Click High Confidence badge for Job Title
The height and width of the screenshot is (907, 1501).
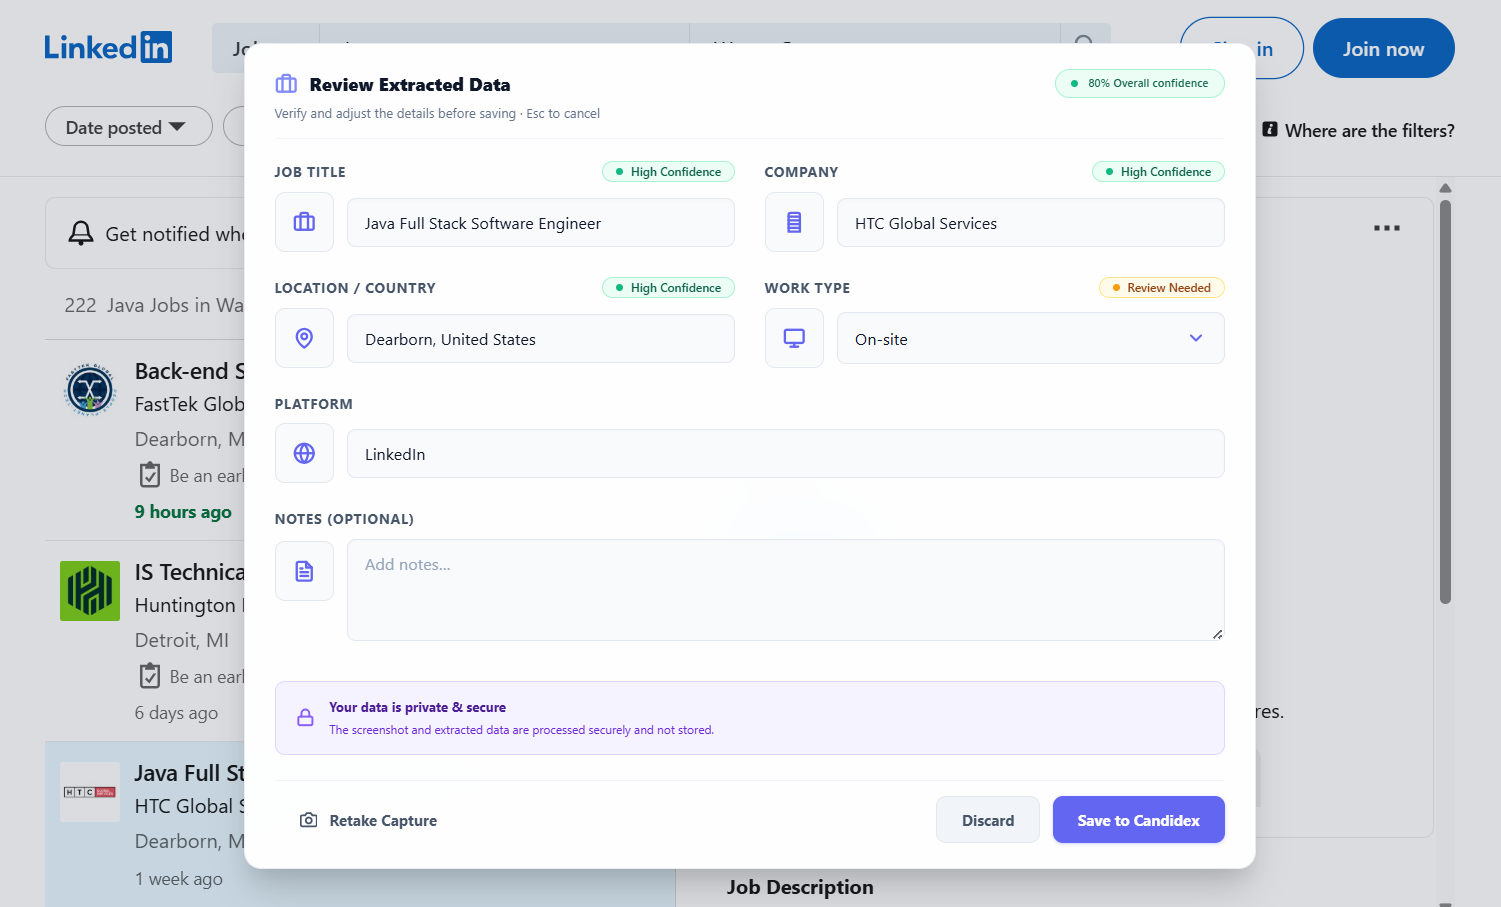point(668,172)
